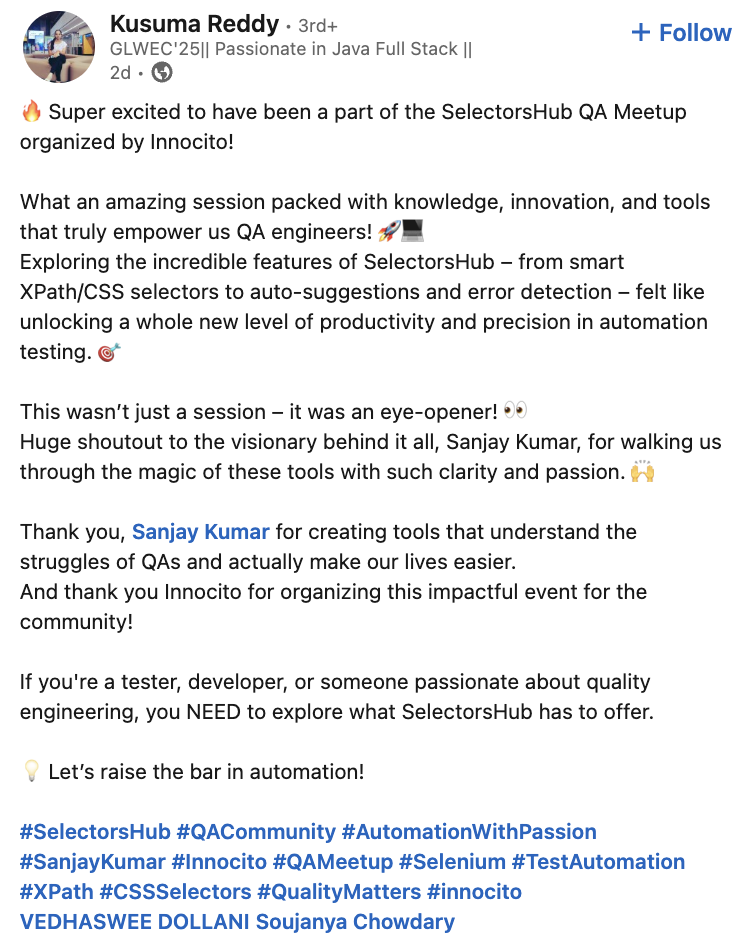Viewport: 756px width, 942px height.
Task: Open the #QualityMatters hashtag
Action: [340, 892]
